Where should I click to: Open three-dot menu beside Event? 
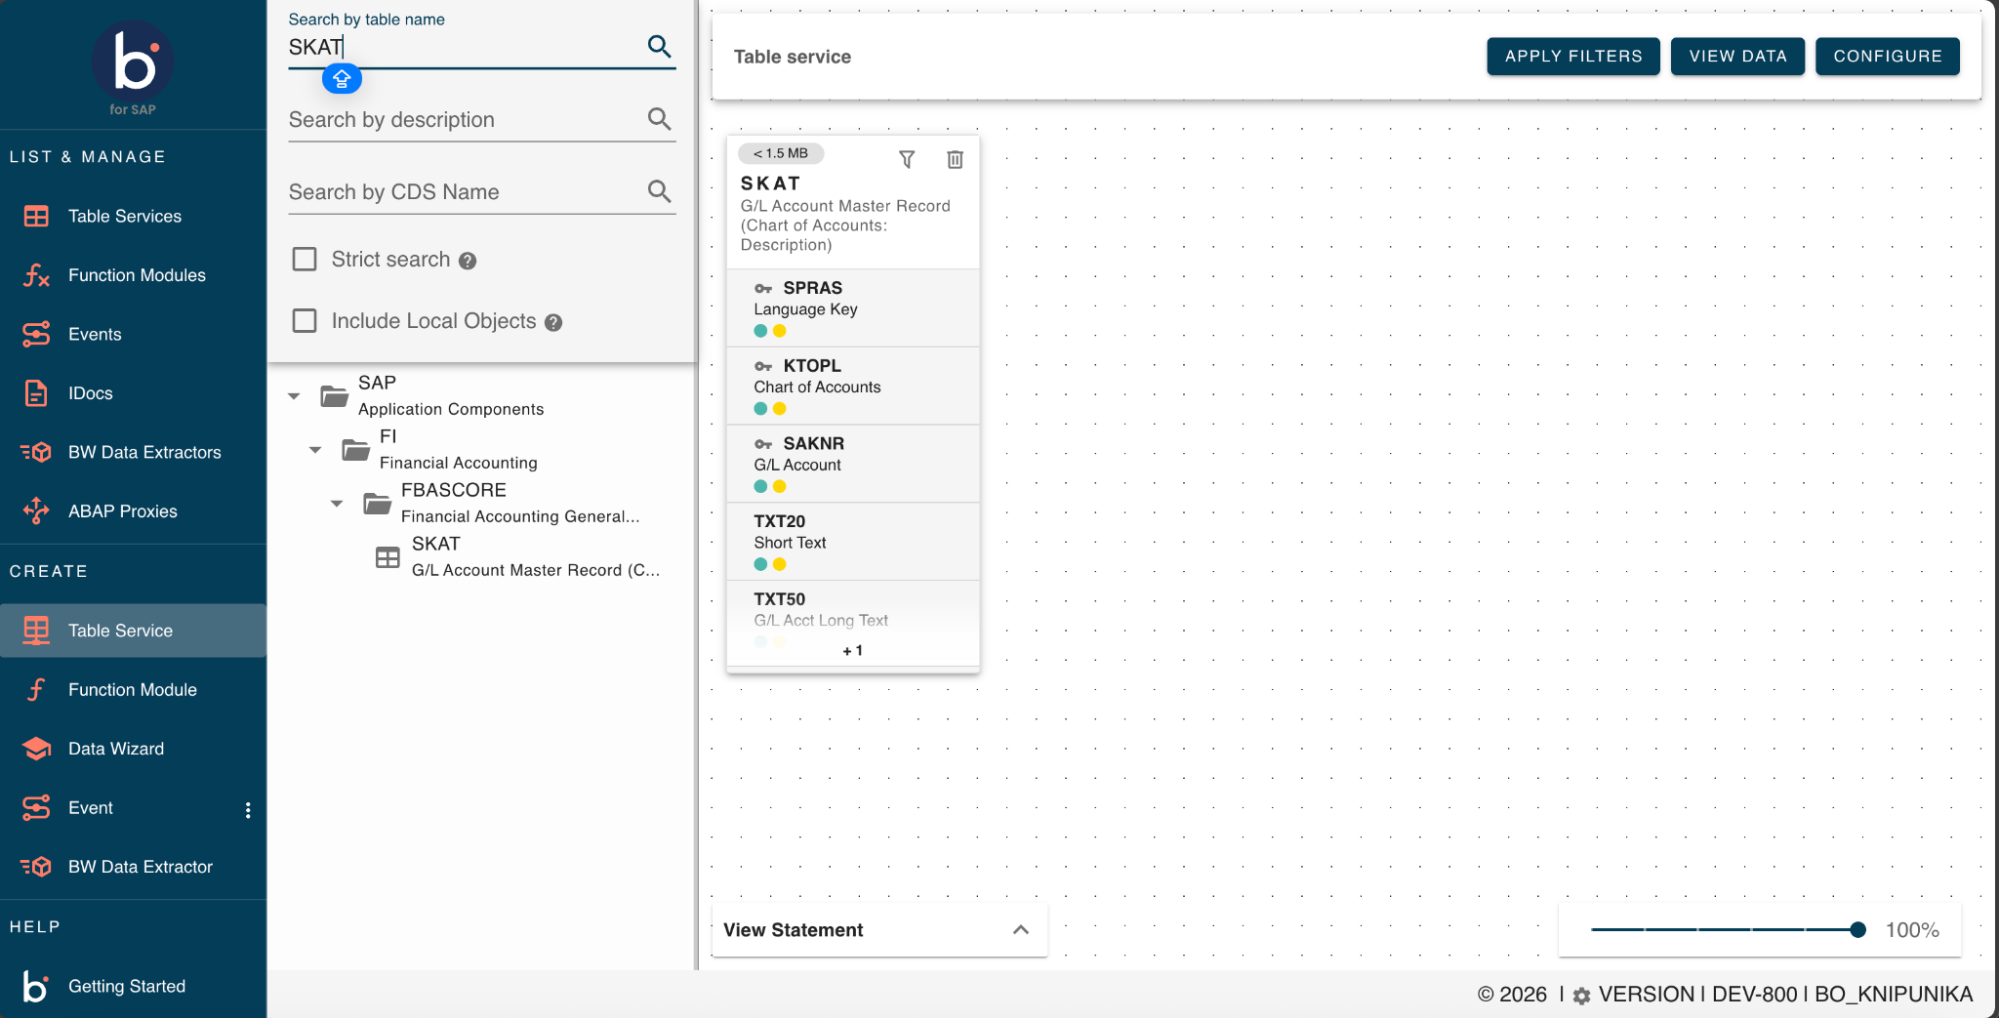tap(248, 810)
